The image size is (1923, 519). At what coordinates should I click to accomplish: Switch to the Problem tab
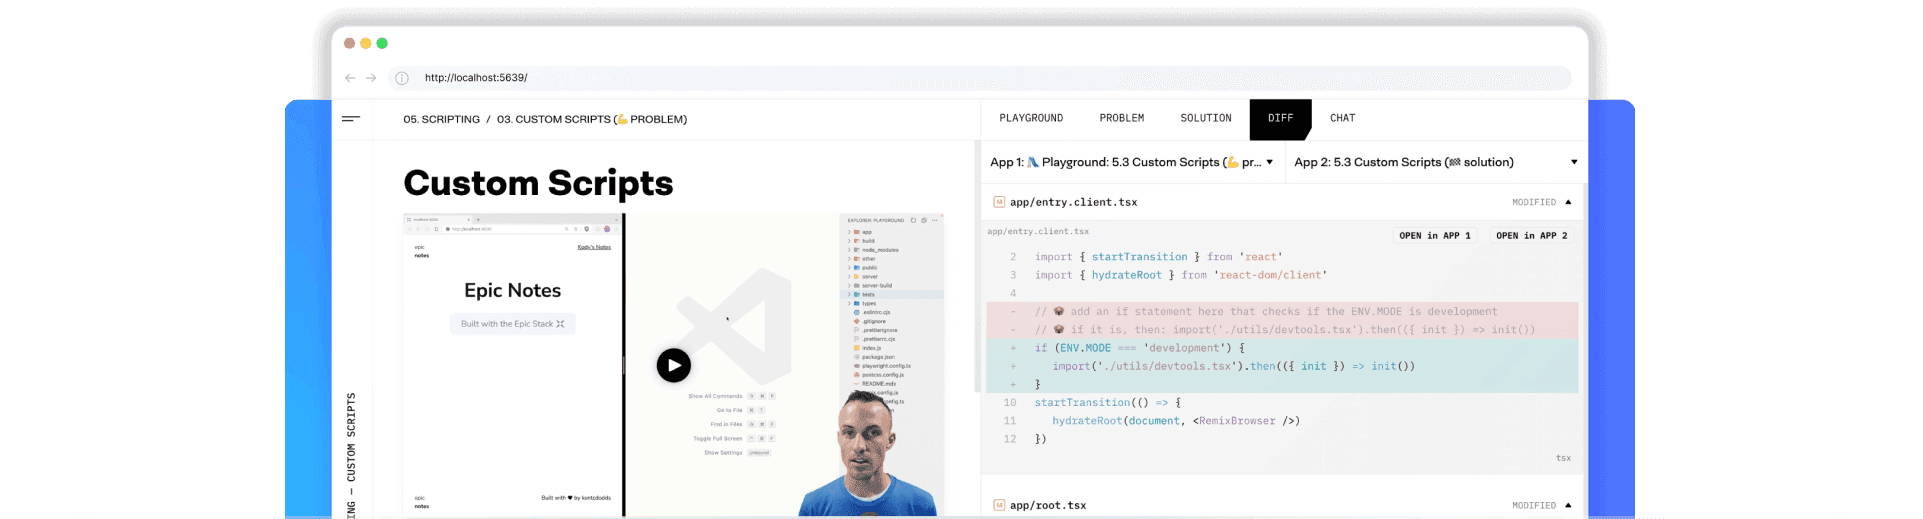tap(1121, 118)
